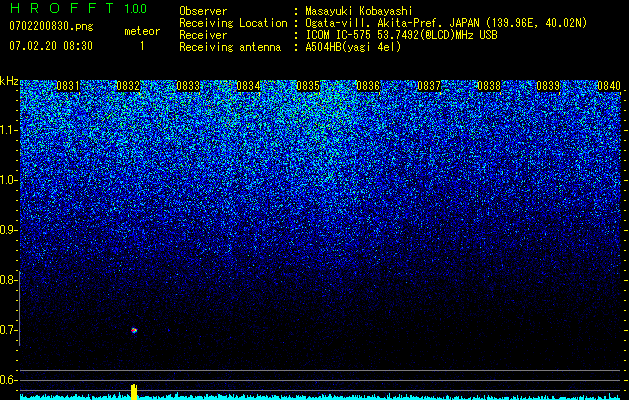Click the yellow meteor detection bar

tap(134, 392)
